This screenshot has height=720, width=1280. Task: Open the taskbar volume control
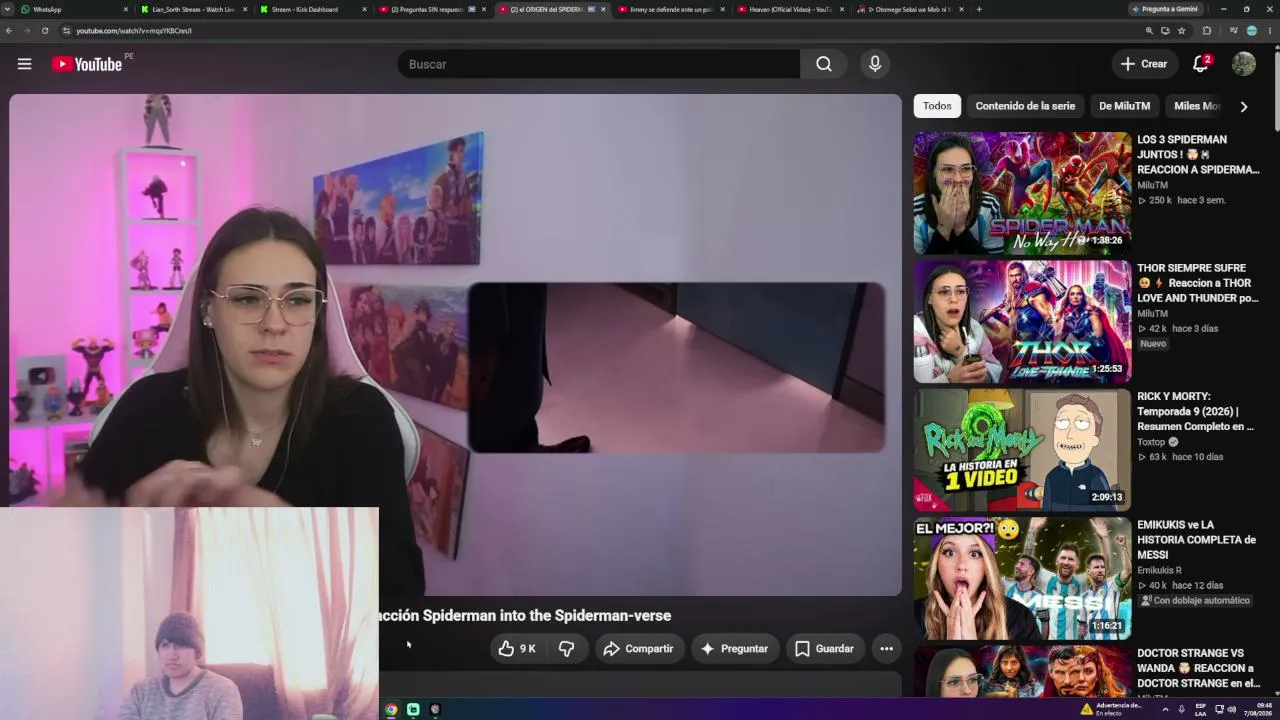(1231, 709)
